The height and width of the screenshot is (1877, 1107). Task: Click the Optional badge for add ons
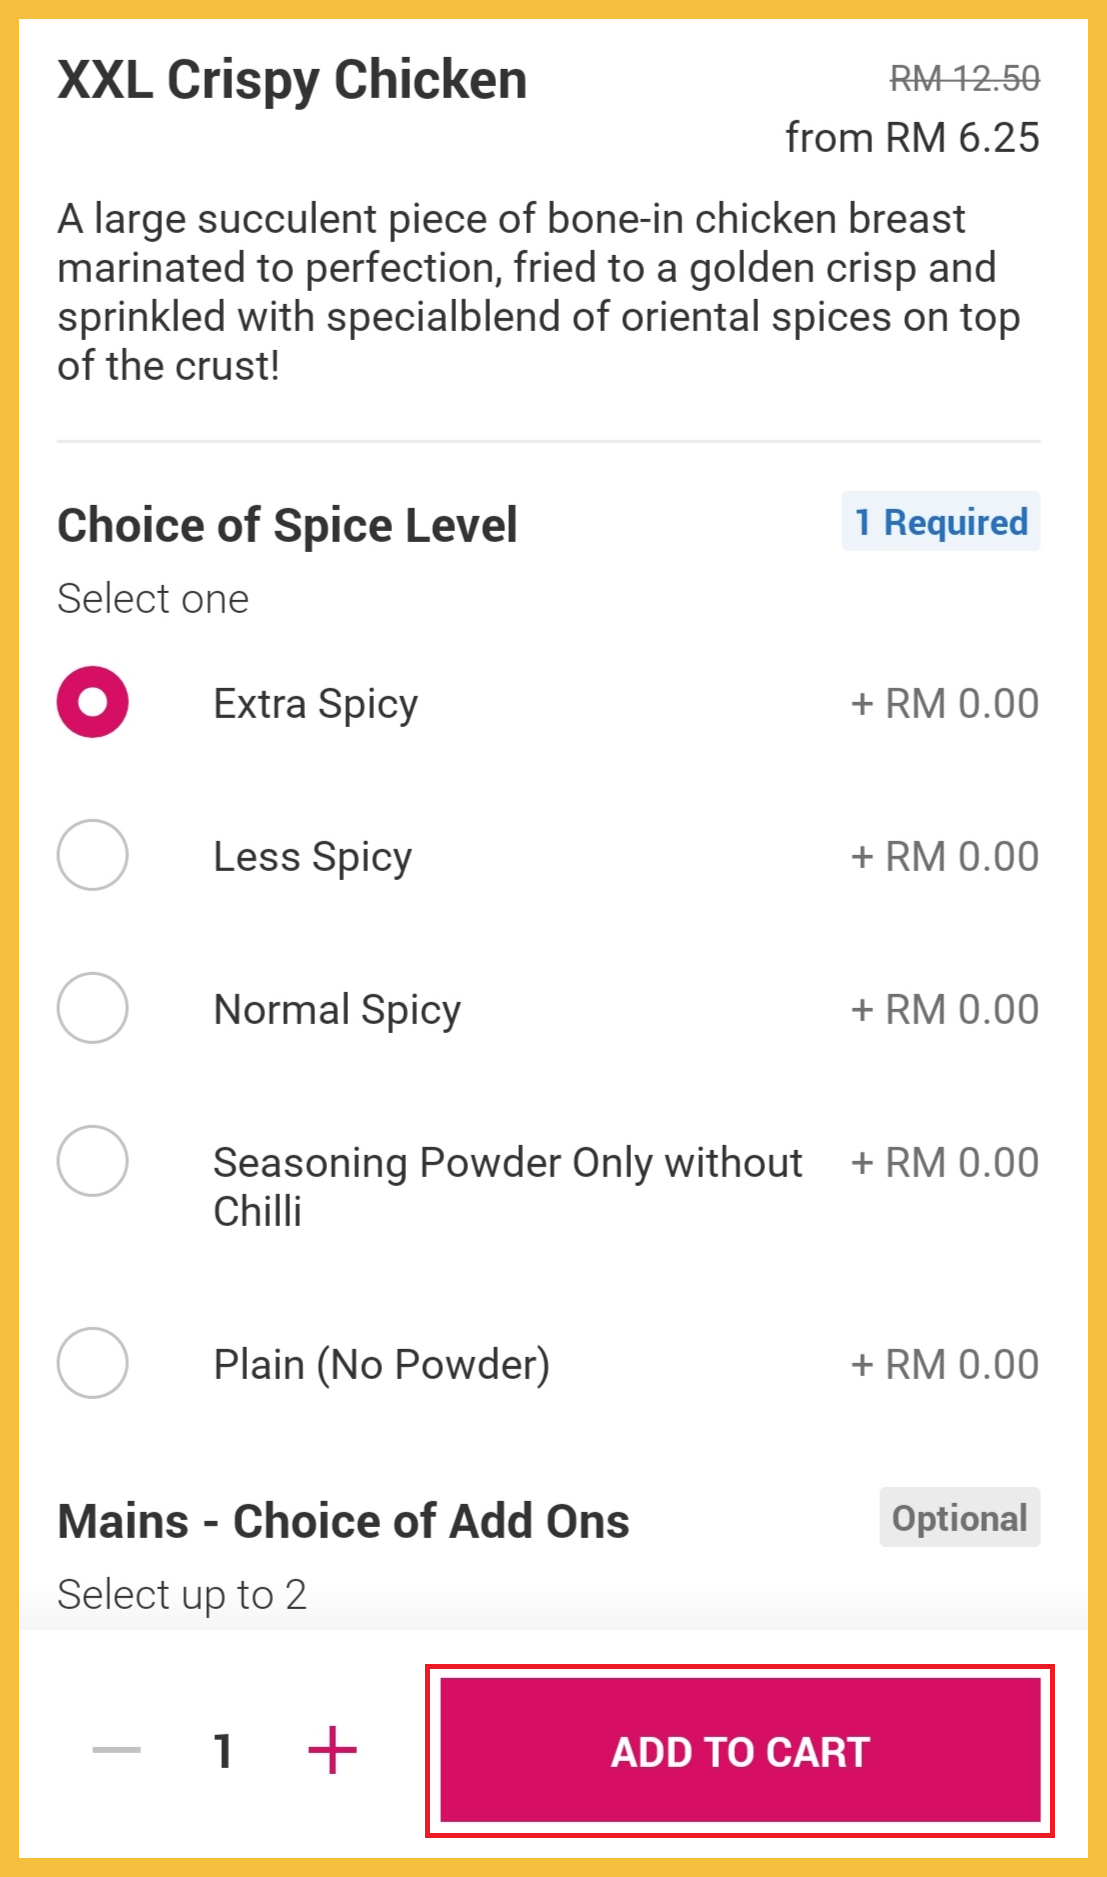pos(959,1517)
